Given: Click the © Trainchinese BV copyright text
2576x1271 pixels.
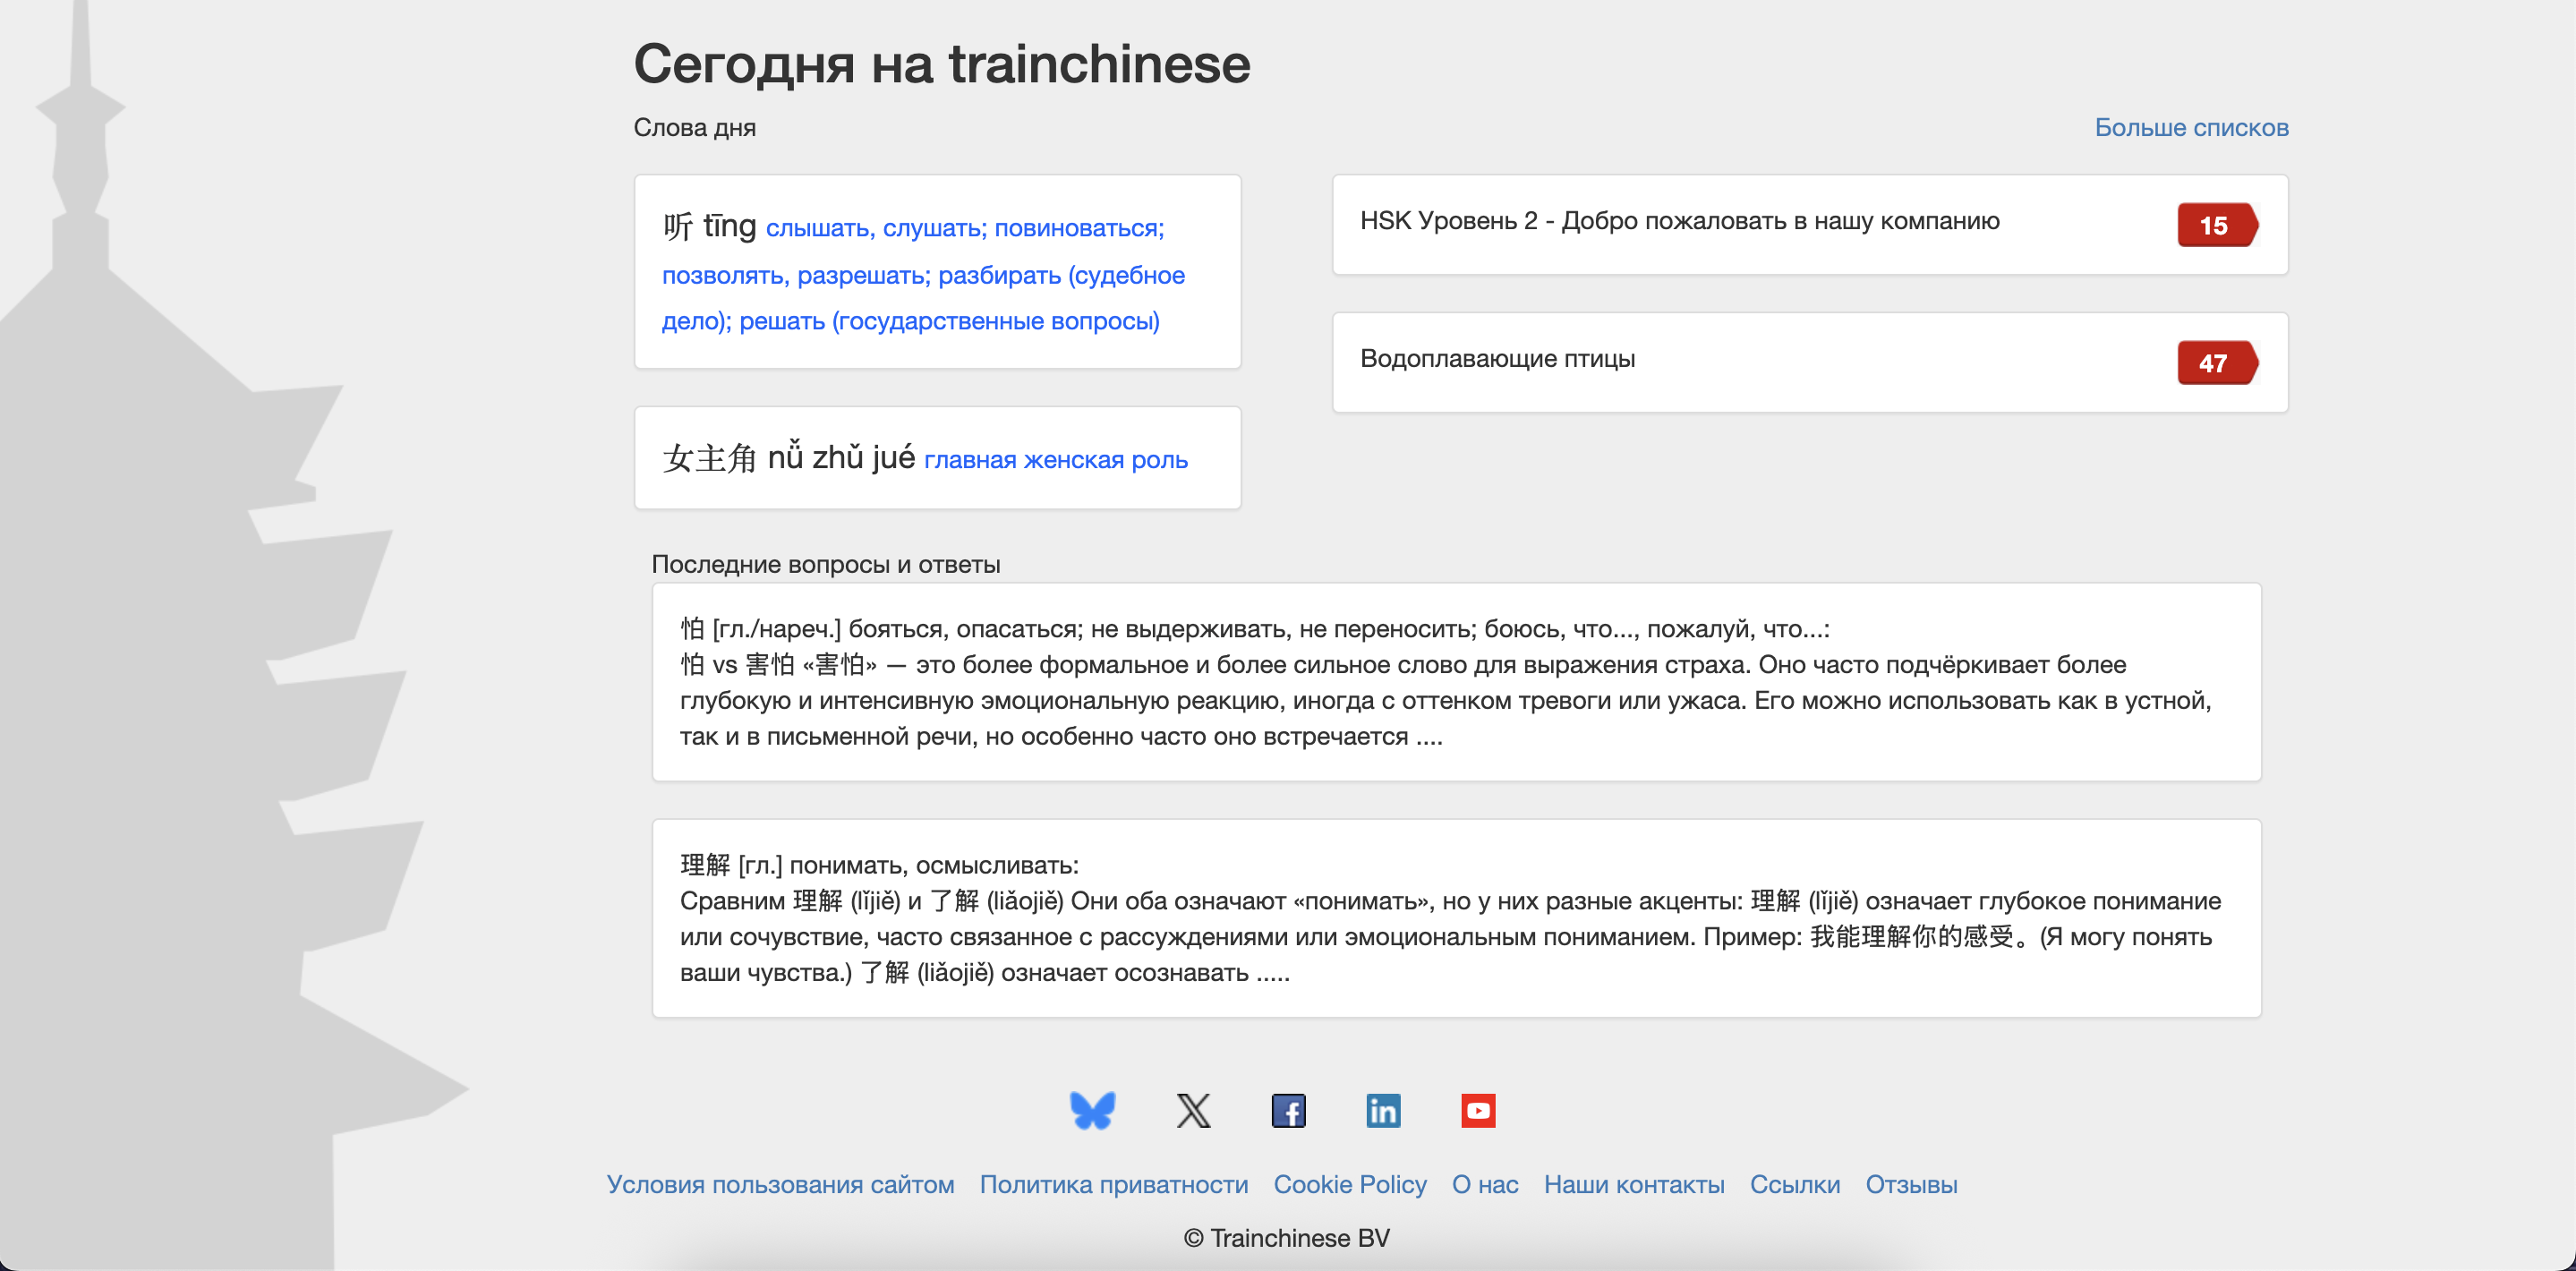Looking at the screenshot, I should point(1286,1238).
